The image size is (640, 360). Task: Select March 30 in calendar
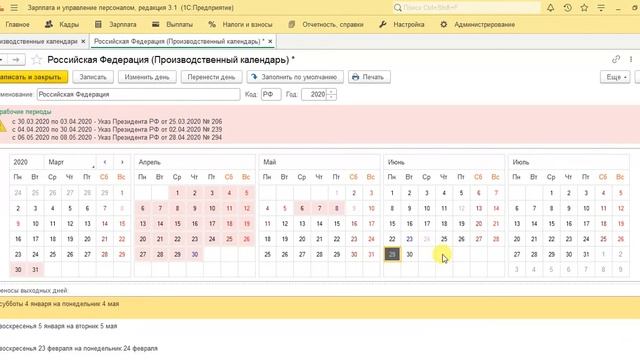pos(18,269)
